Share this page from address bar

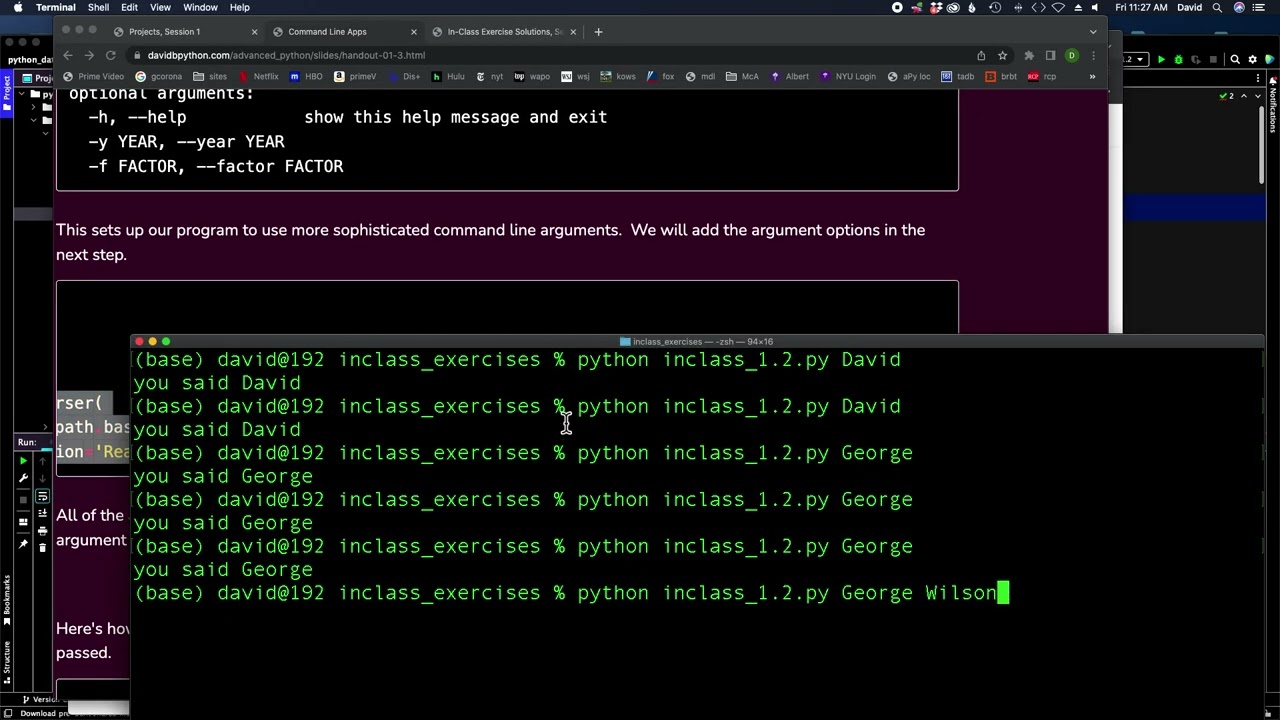click(x=981, y=55)
